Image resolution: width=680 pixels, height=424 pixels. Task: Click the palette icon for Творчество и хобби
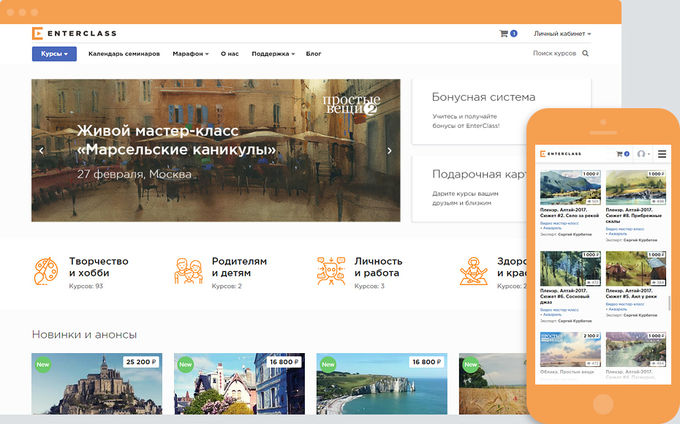coord(46,271)
